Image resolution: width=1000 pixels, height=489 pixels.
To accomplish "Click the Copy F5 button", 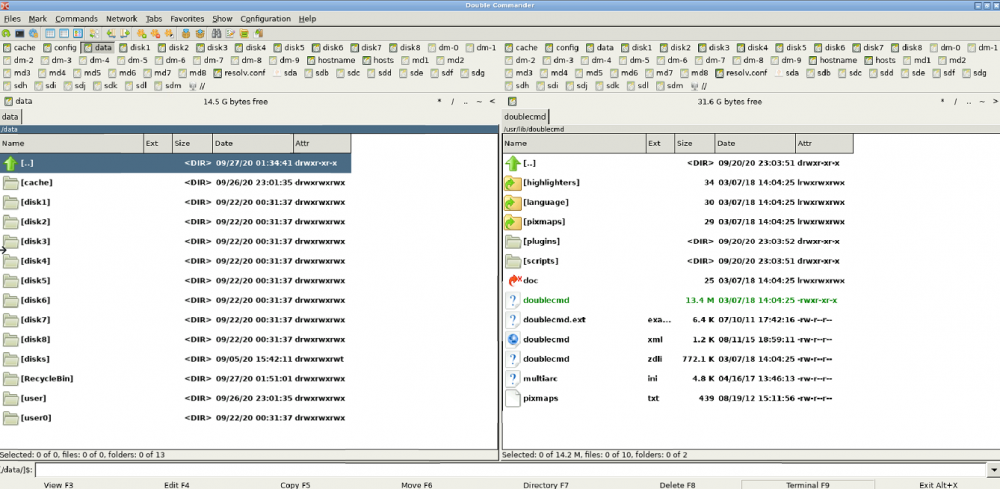I will 295,485.
